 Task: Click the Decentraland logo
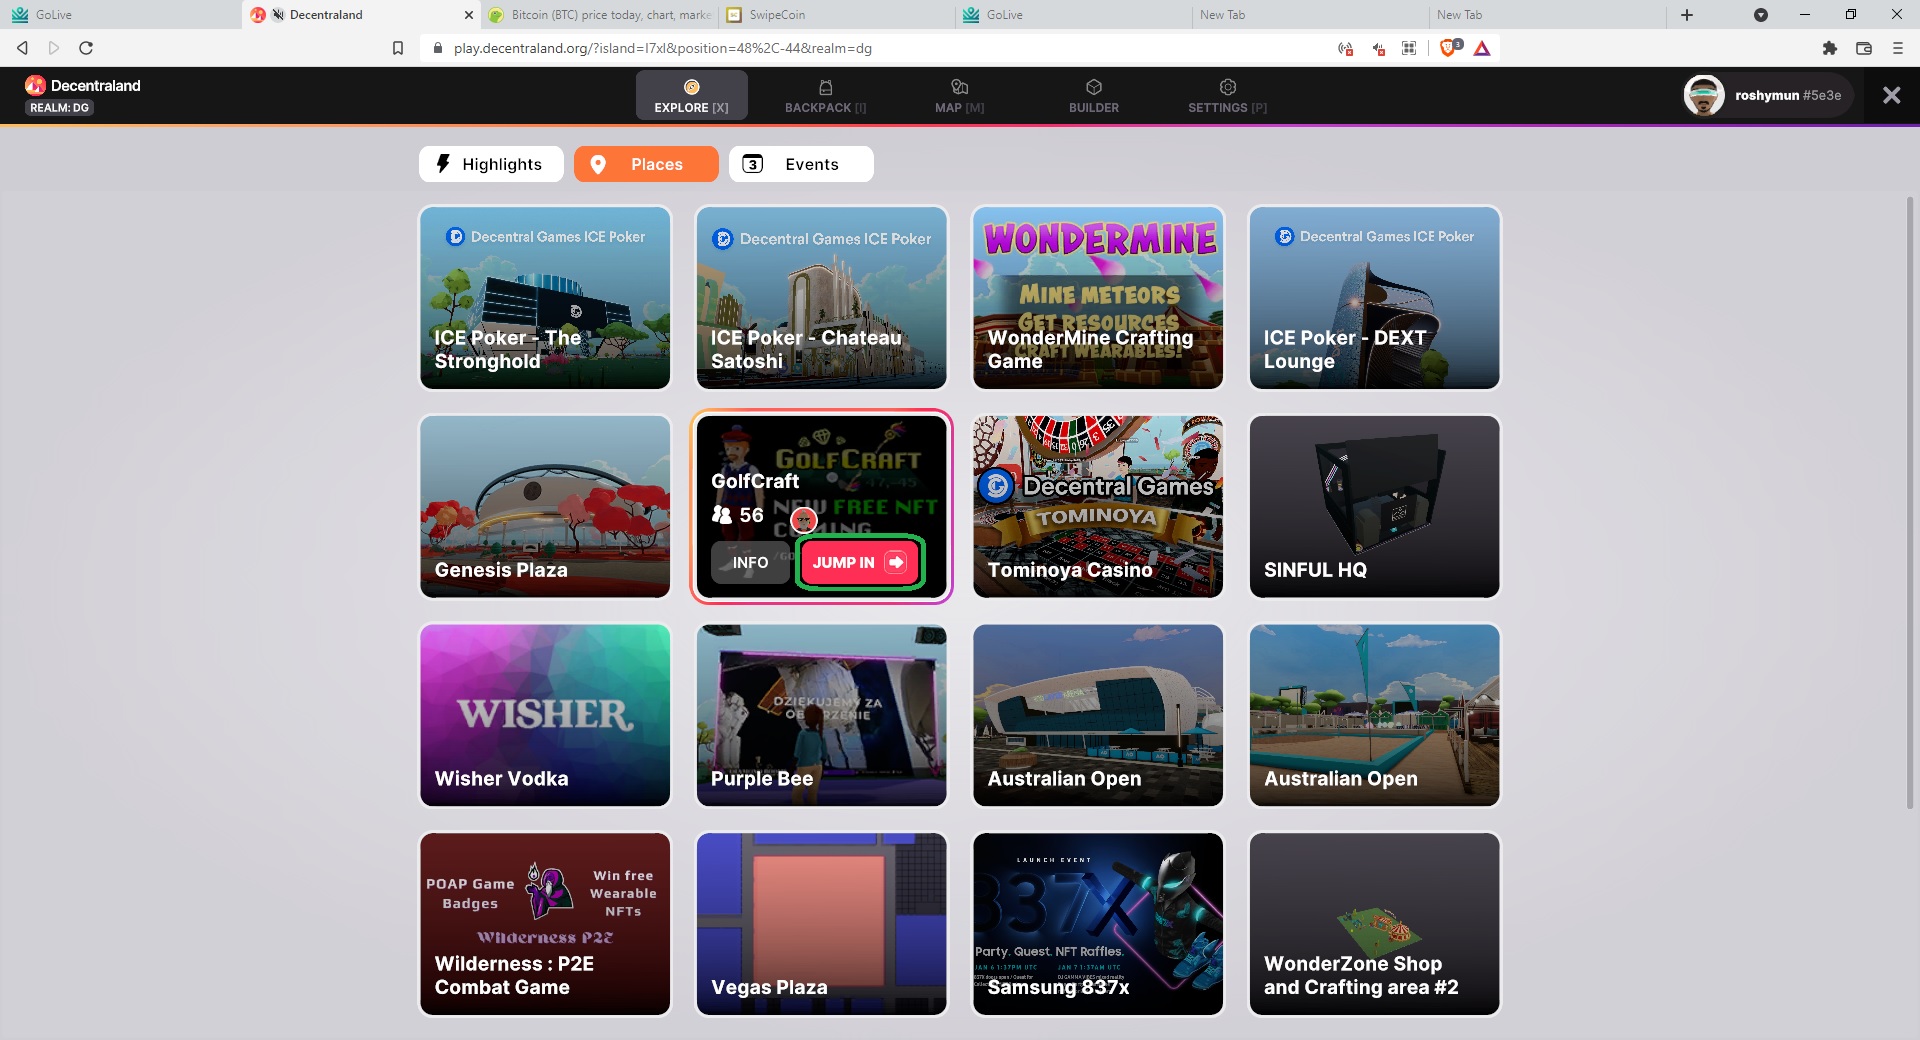click(83, 85)
